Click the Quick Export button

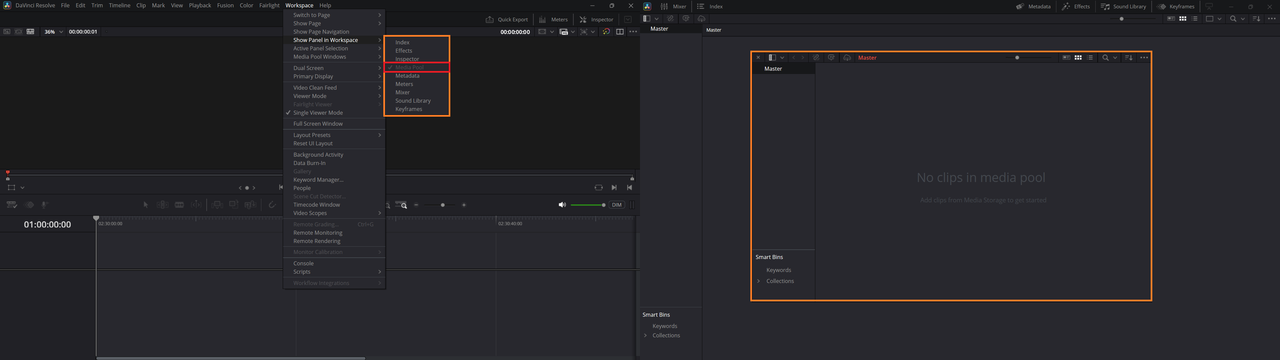[507, 19]
